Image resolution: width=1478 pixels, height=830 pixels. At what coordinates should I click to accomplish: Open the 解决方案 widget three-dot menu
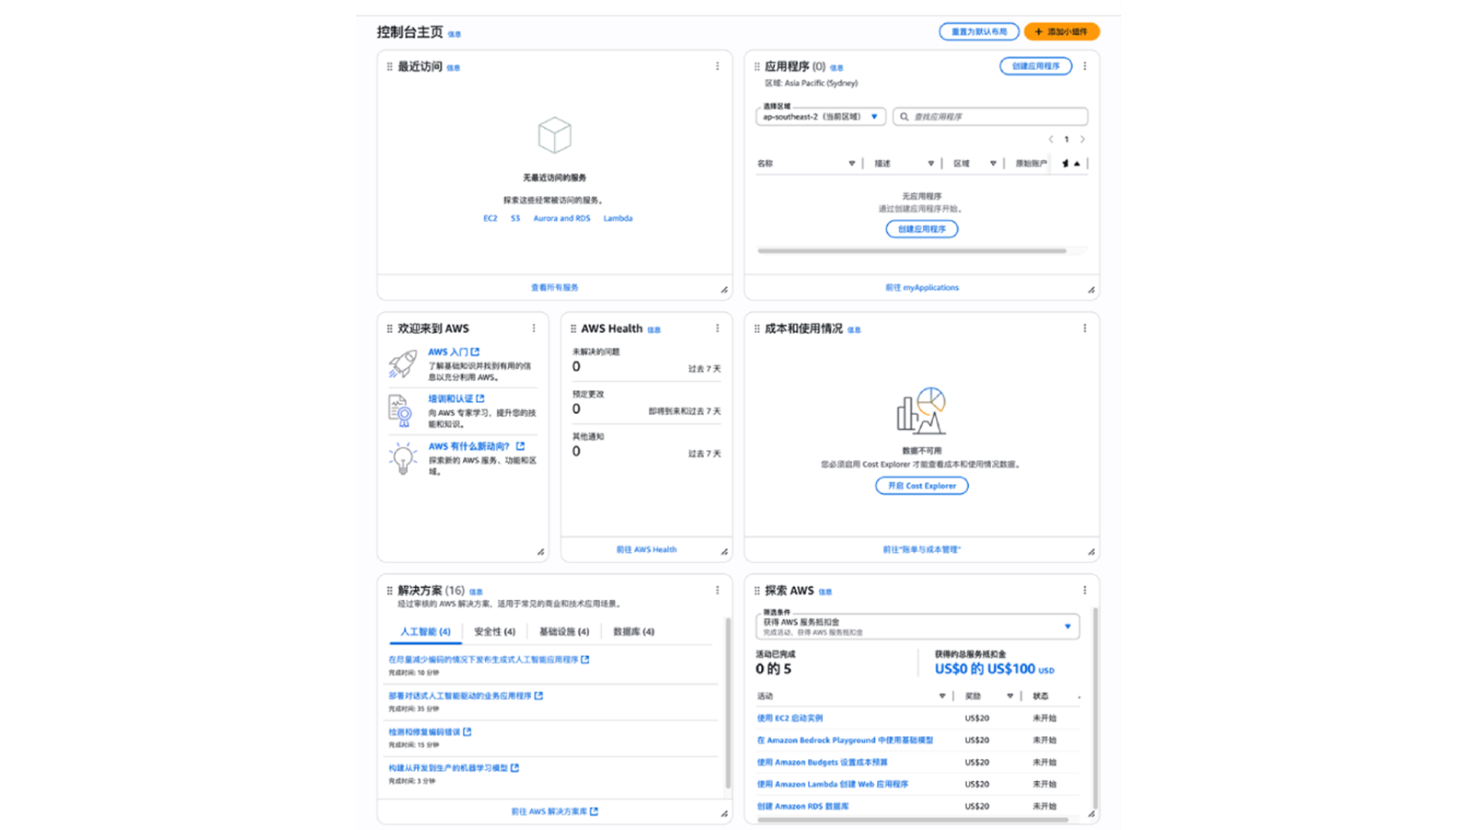pyautogui.click(x=717, y=590)
